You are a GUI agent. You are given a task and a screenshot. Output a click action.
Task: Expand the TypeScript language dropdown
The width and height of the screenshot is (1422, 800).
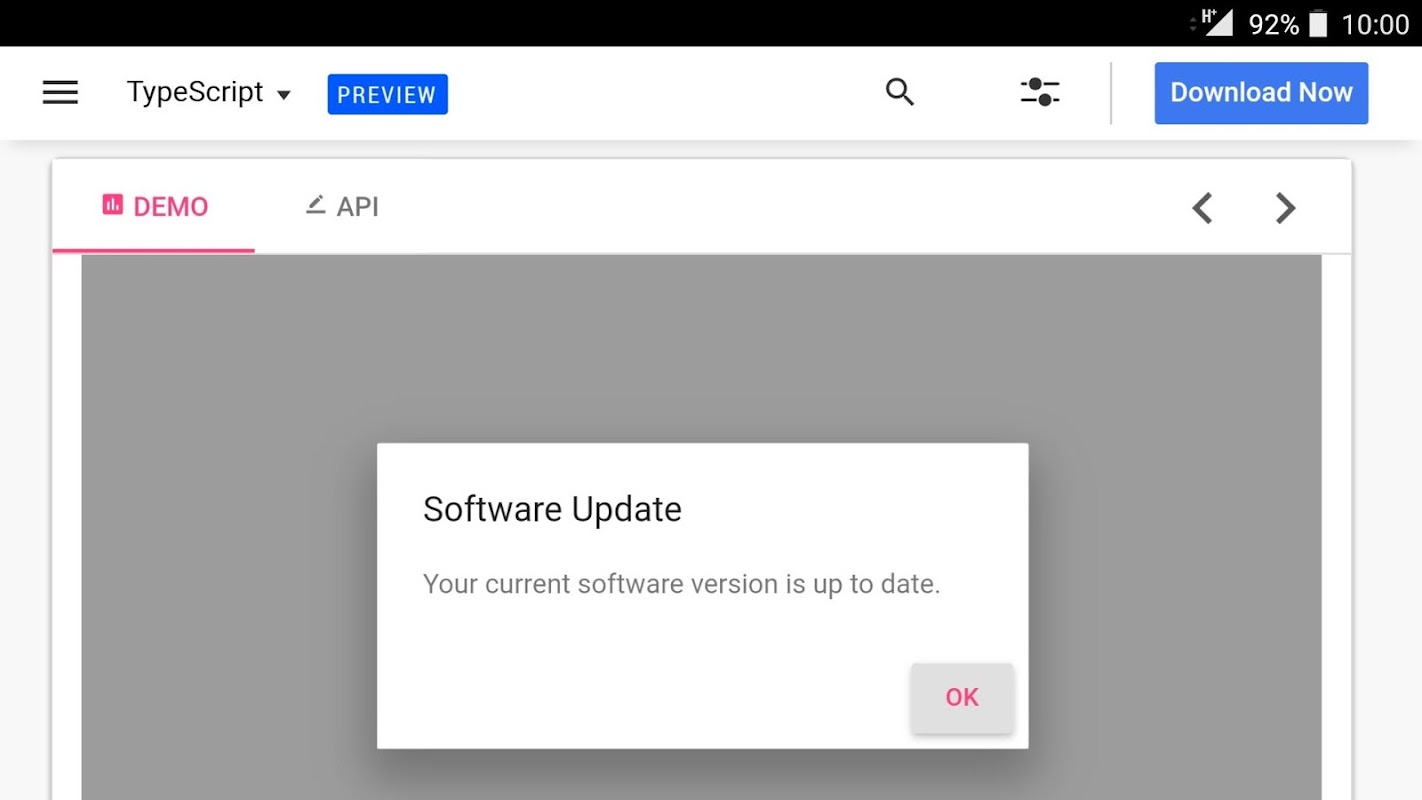coord(208,93)
